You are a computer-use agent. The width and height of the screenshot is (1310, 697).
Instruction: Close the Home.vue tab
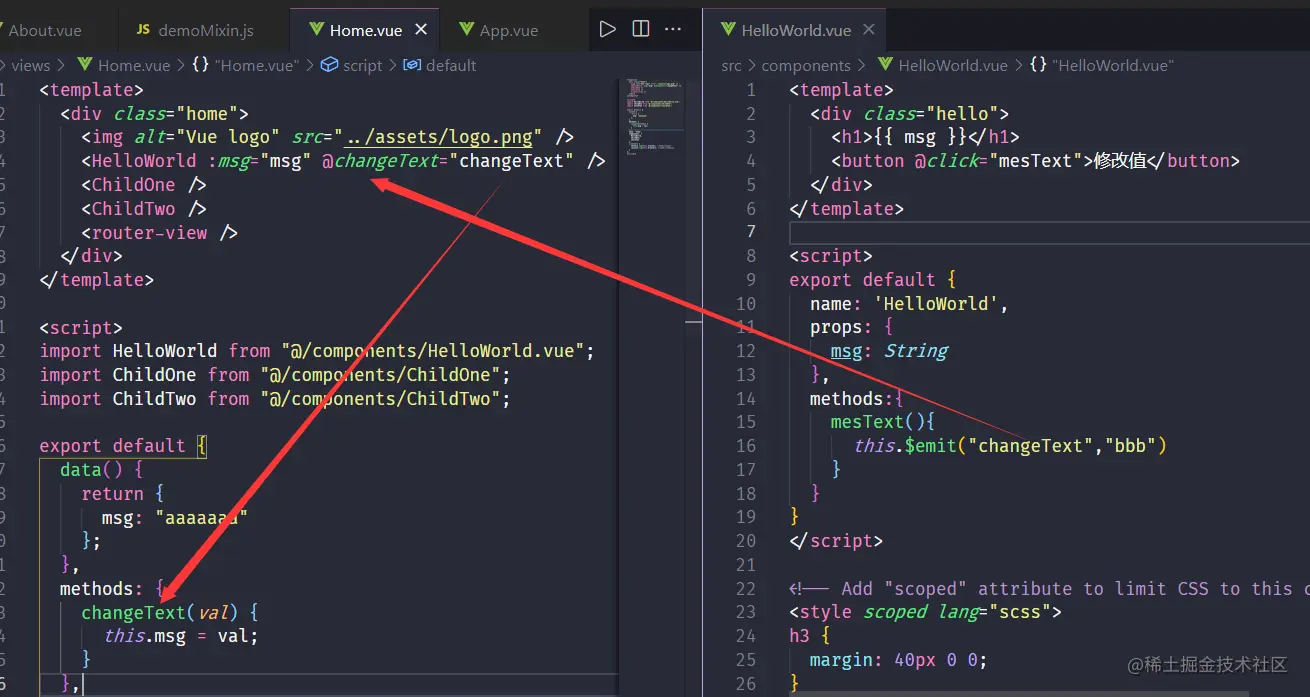pos(421,30)
